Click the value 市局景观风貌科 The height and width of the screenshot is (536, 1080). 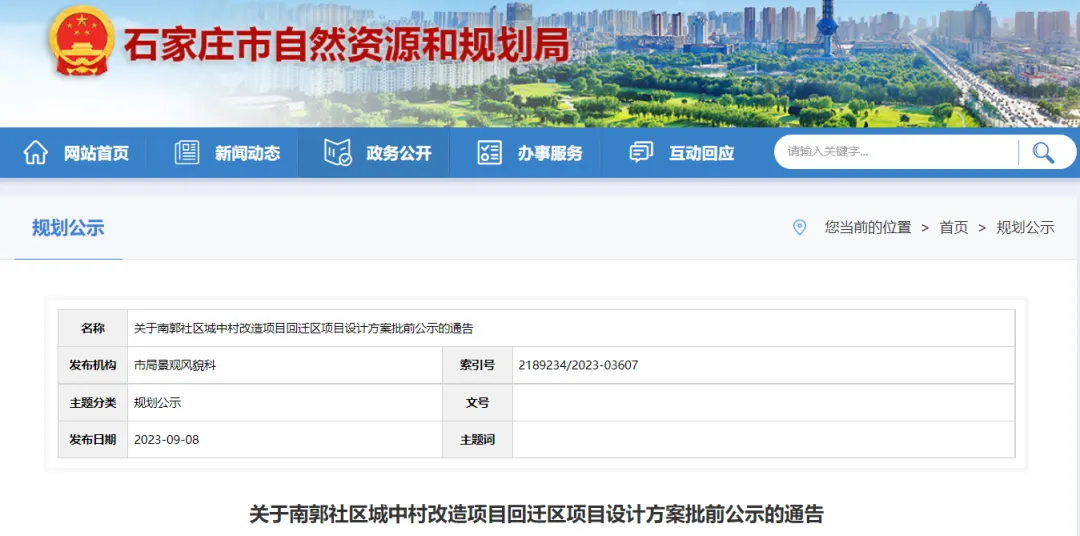[x=175, y=365]
